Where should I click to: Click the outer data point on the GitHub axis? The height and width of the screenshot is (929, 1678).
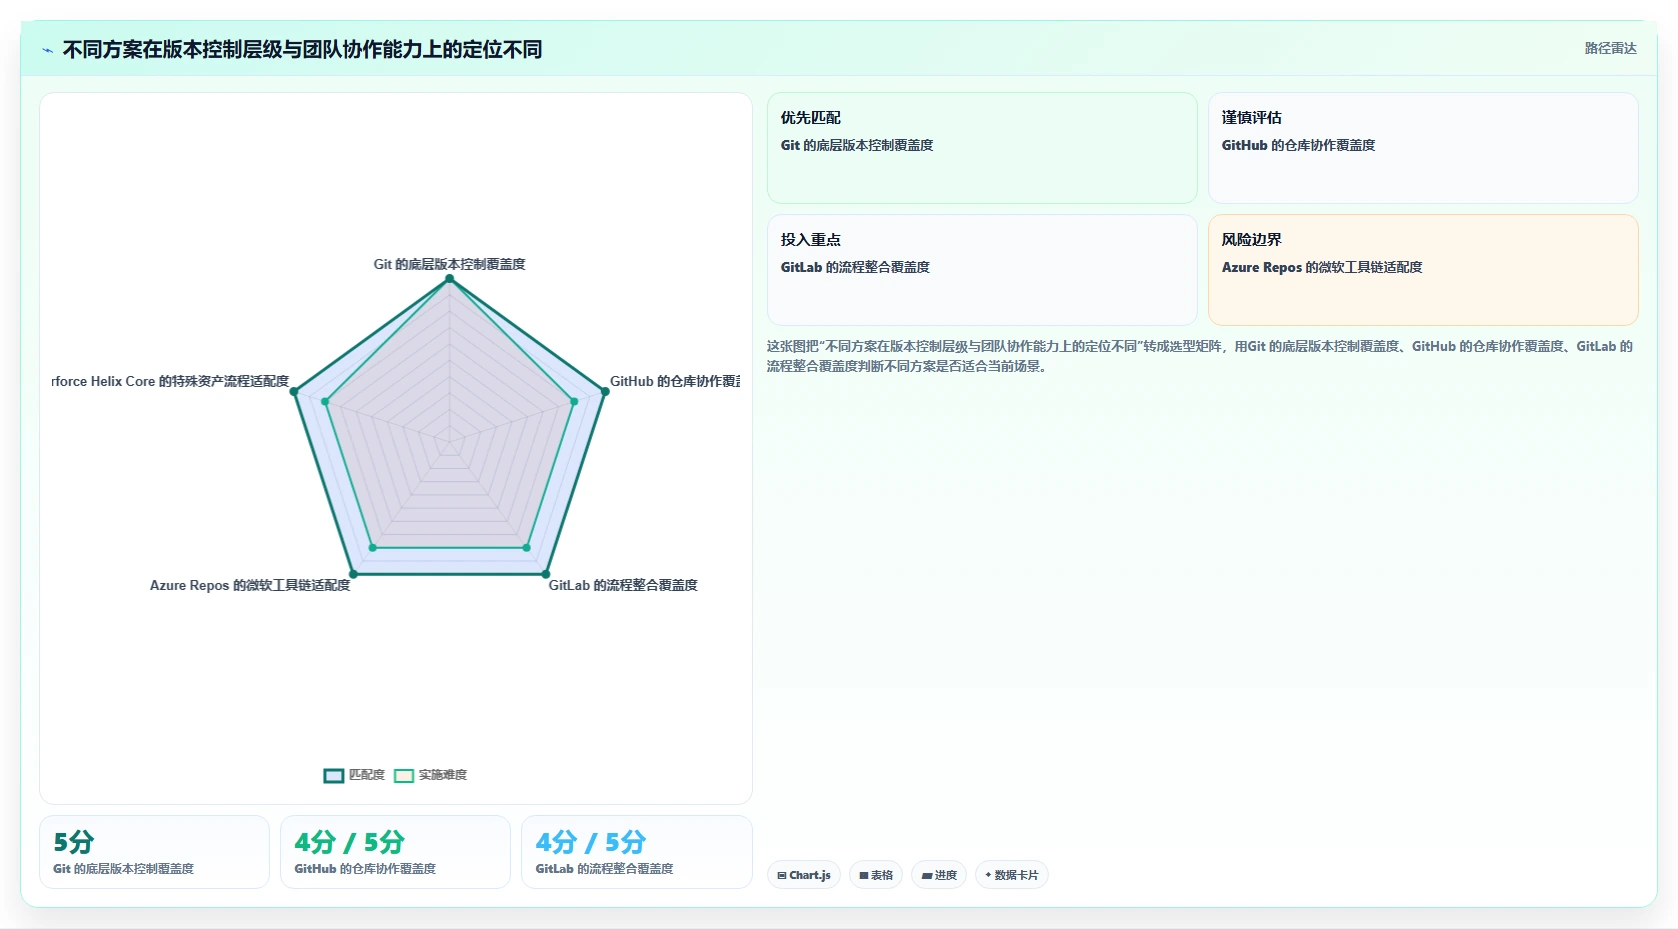[604, 391]
